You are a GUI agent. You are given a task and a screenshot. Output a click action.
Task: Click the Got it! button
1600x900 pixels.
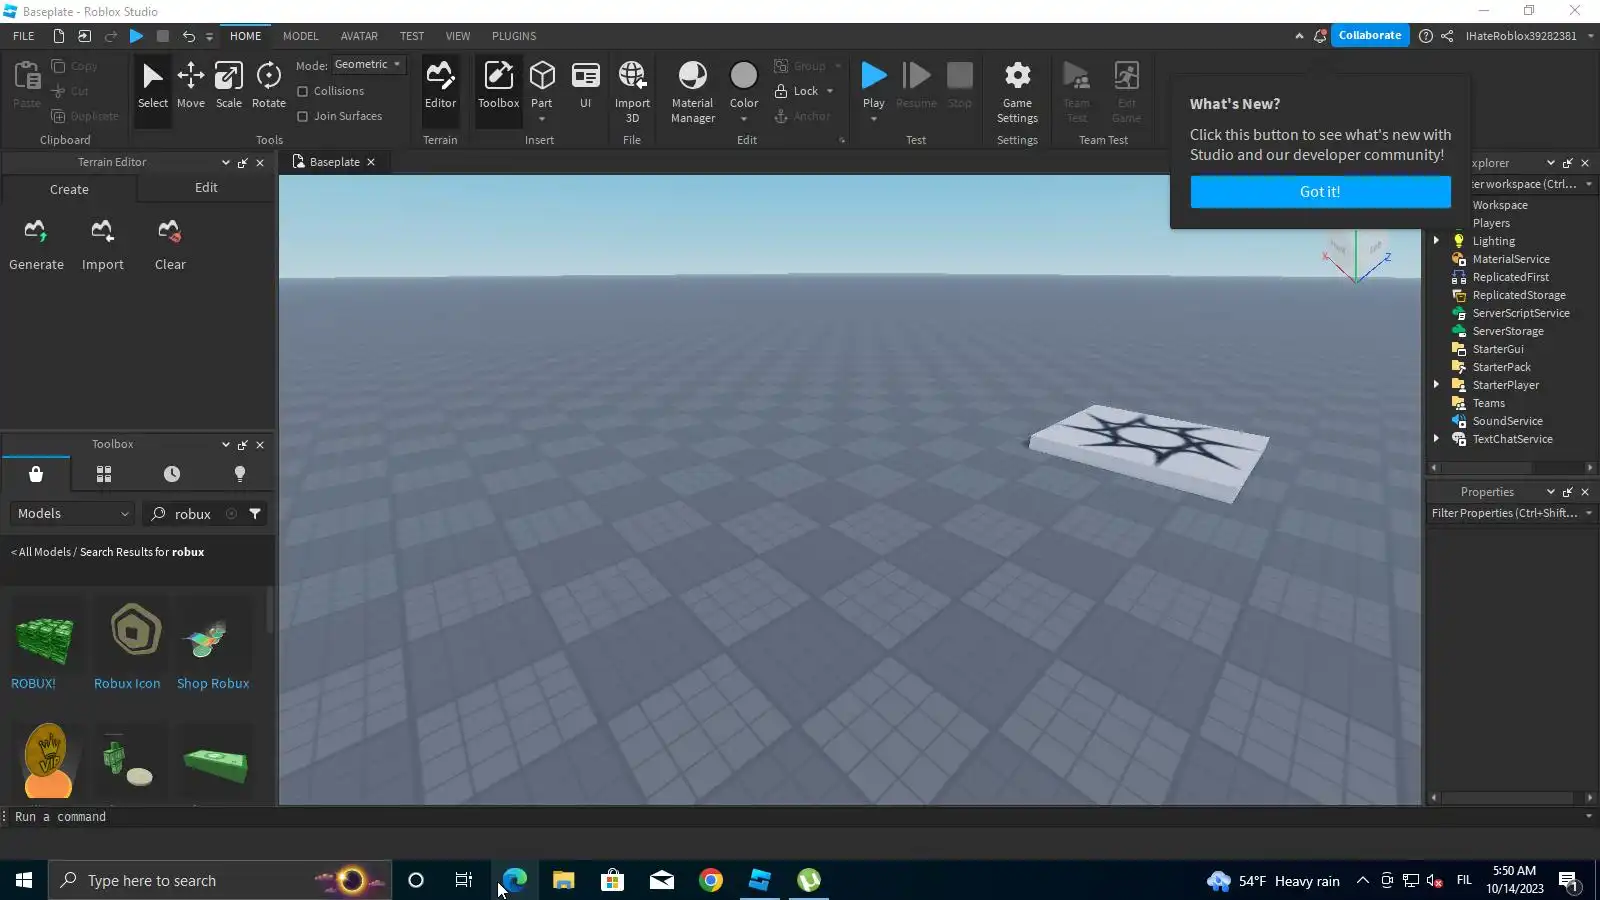tap(1320, 192)
